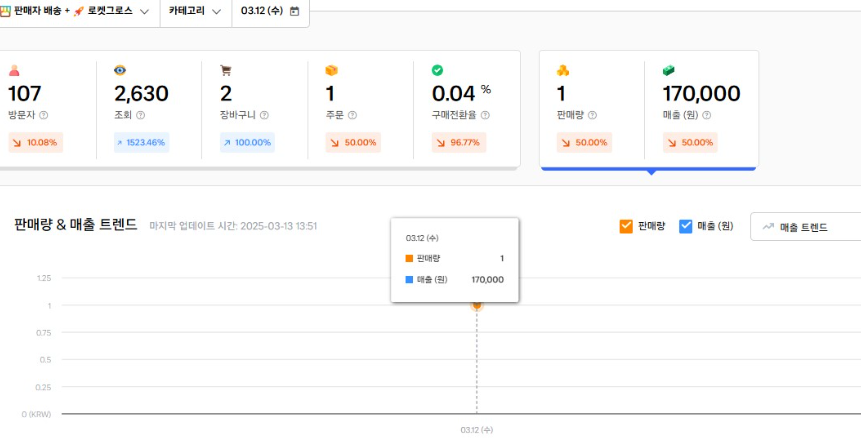Uncheck the blue 매출 (원) checkbox
This screenshot has height=438, width=861.
[x=686, y=226]
